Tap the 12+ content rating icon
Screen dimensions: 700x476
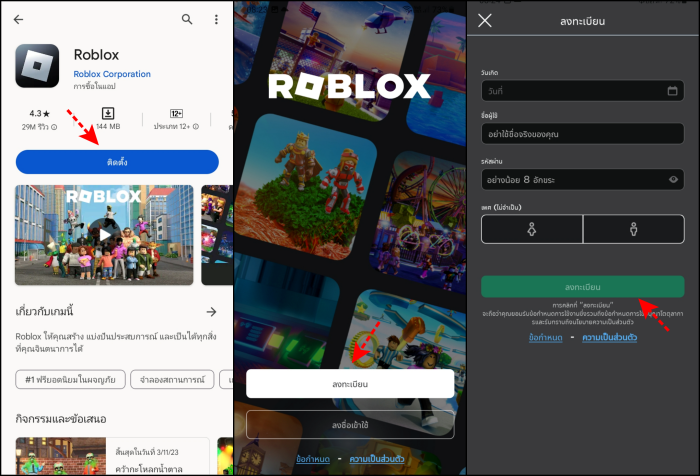pyautogui.click(x=176, y=113)
